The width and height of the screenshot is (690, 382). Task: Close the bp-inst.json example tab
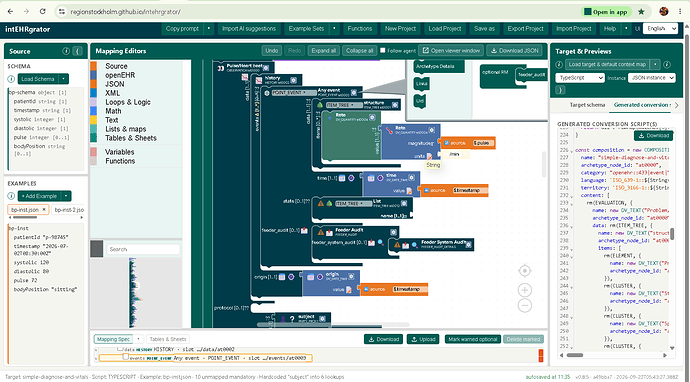(44, 210)
